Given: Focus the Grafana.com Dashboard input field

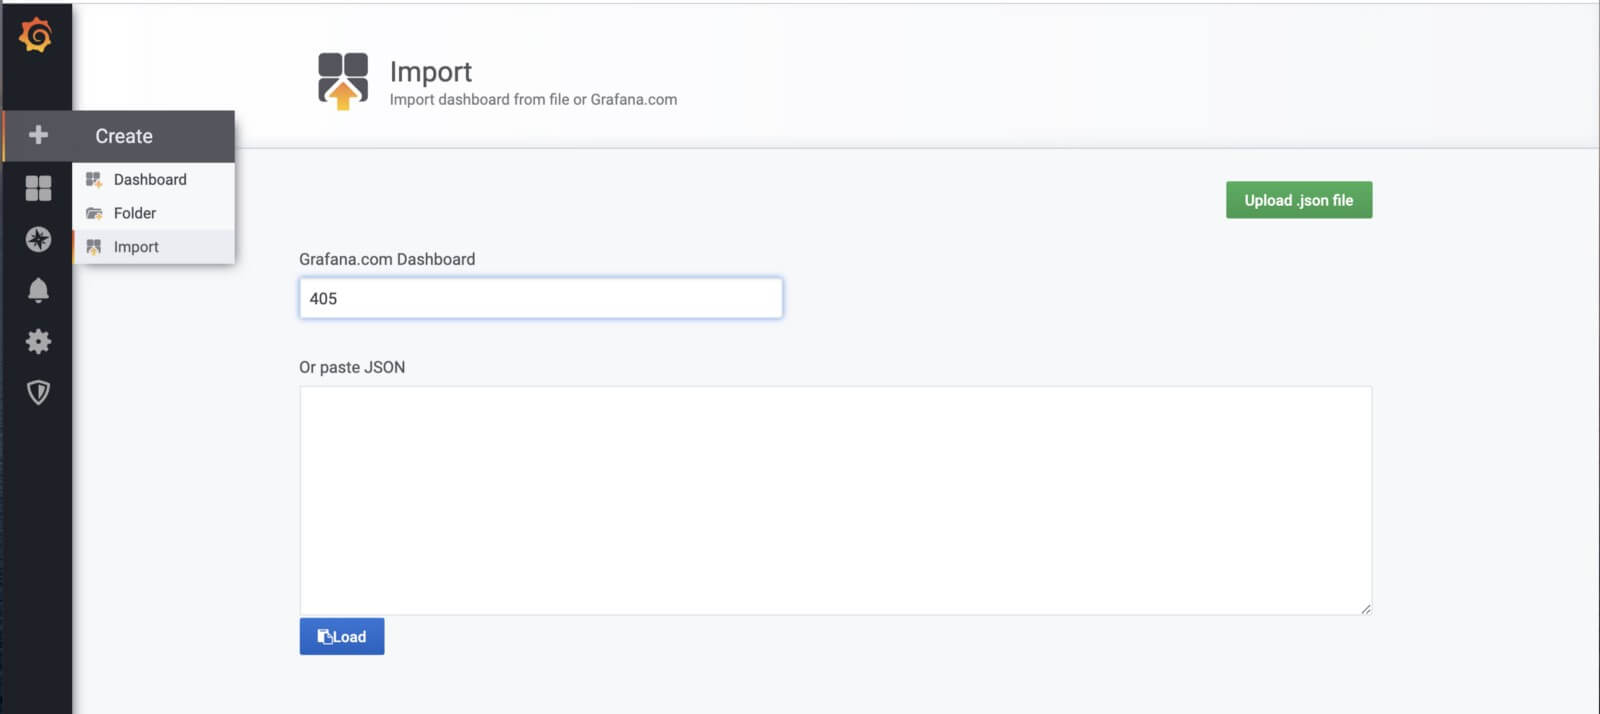Looking at the screenshot, I should 540,298.
